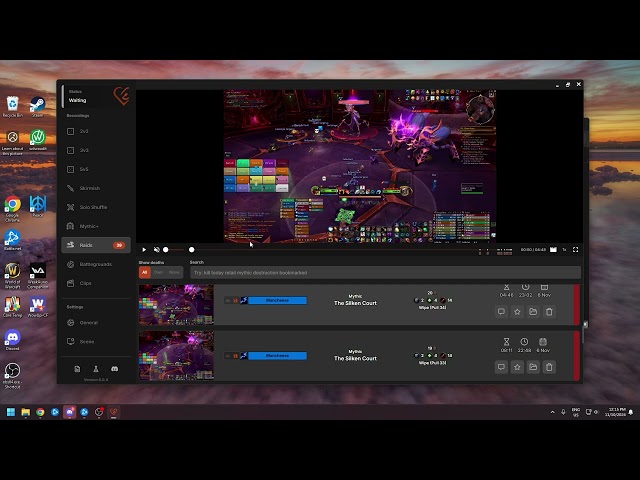Open File Explorer from the taskbar

click(26, 412)
